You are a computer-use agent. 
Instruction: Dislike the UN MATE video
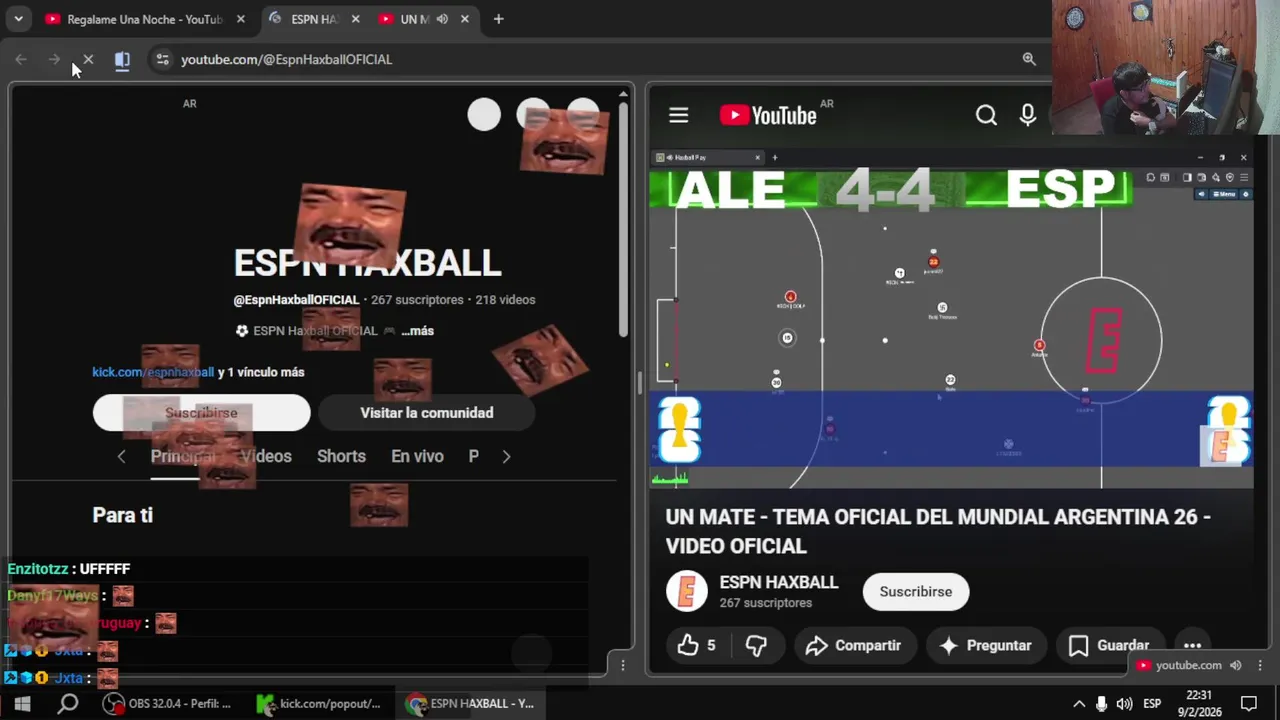[x=756, y=646]
